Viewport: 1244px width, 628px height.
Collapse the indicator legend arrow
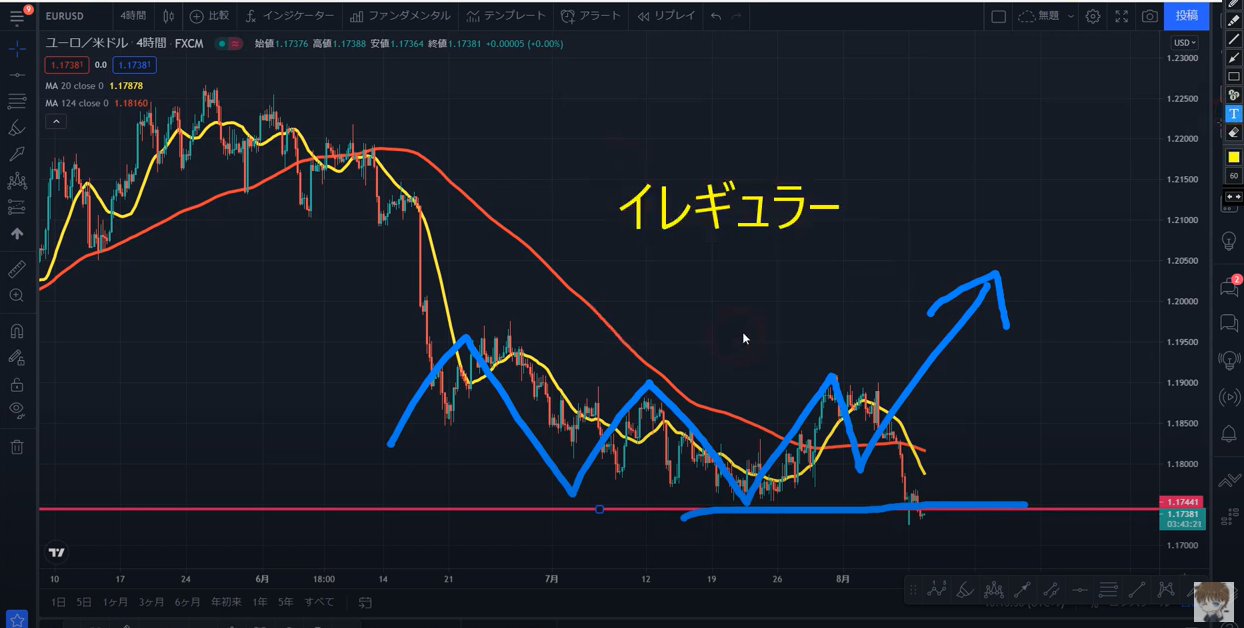tap(56, 122)
